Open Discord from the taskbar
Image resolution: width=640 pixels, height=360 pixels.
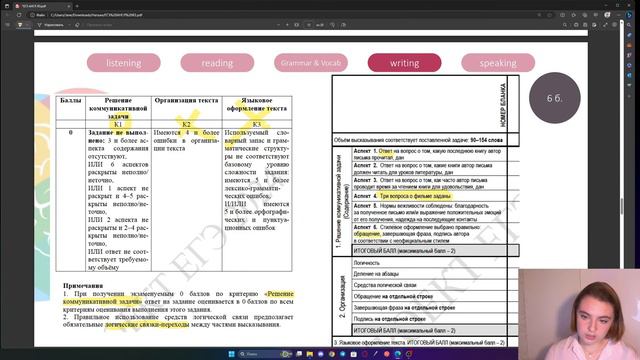(321, 354)
